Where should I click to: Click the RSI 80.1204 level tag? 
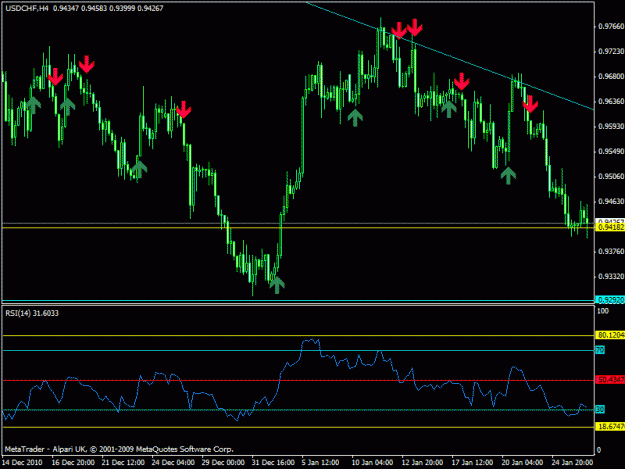point(610,335)
